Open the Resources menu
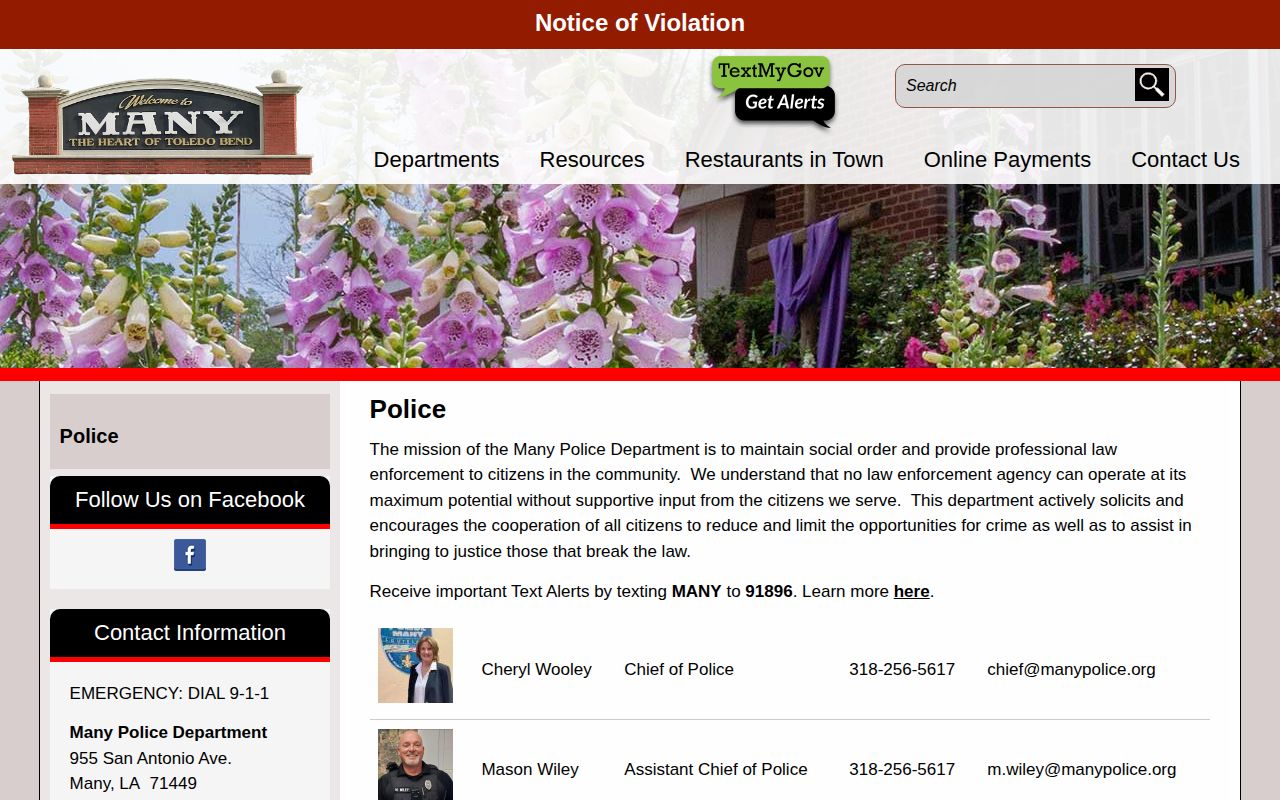Image resolution: width=1280 pixels, height=800 pixels. (592, 160)
